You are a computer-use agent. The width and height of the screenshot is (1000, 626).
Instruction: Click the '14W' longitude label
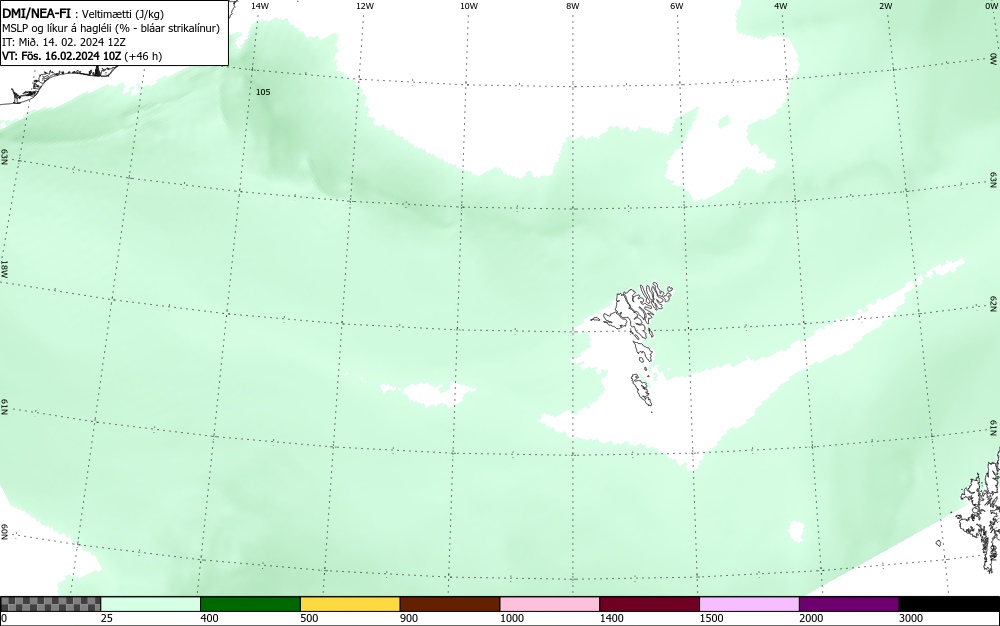point(260,6)
